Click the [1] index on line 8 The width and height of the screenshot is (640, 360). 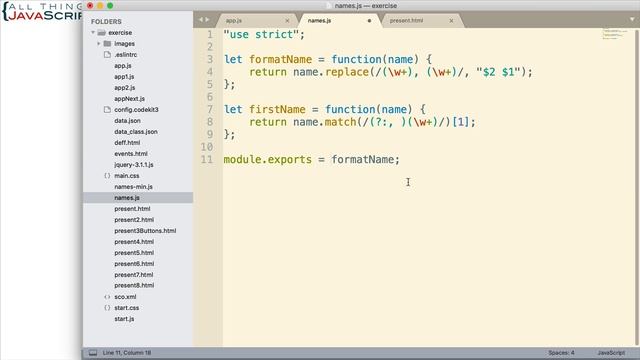(460, 122)
